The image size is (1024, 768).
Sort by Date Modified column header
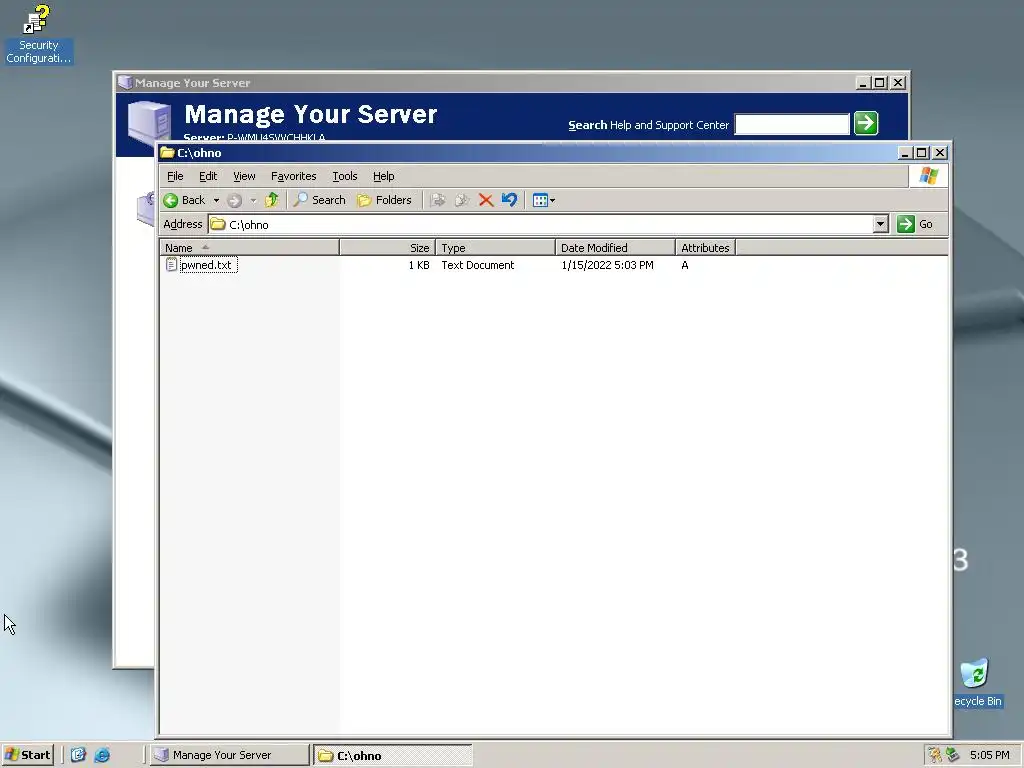pos(615,248)
